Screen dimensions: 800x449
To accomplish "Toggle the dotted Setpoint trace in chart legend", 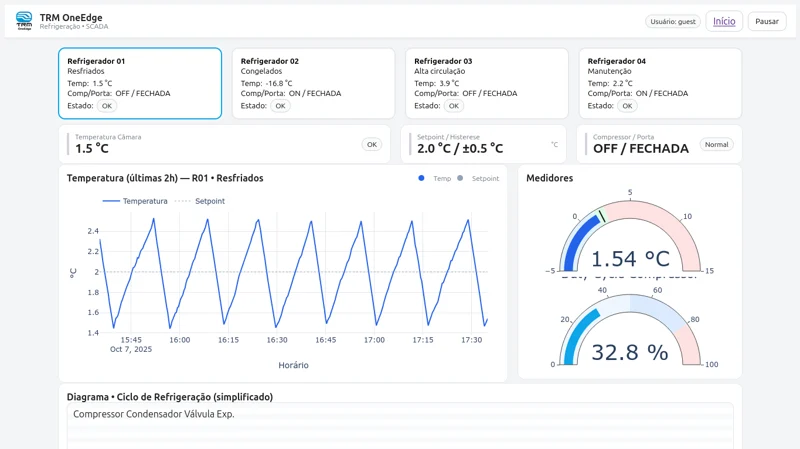I will click(201, 201).
